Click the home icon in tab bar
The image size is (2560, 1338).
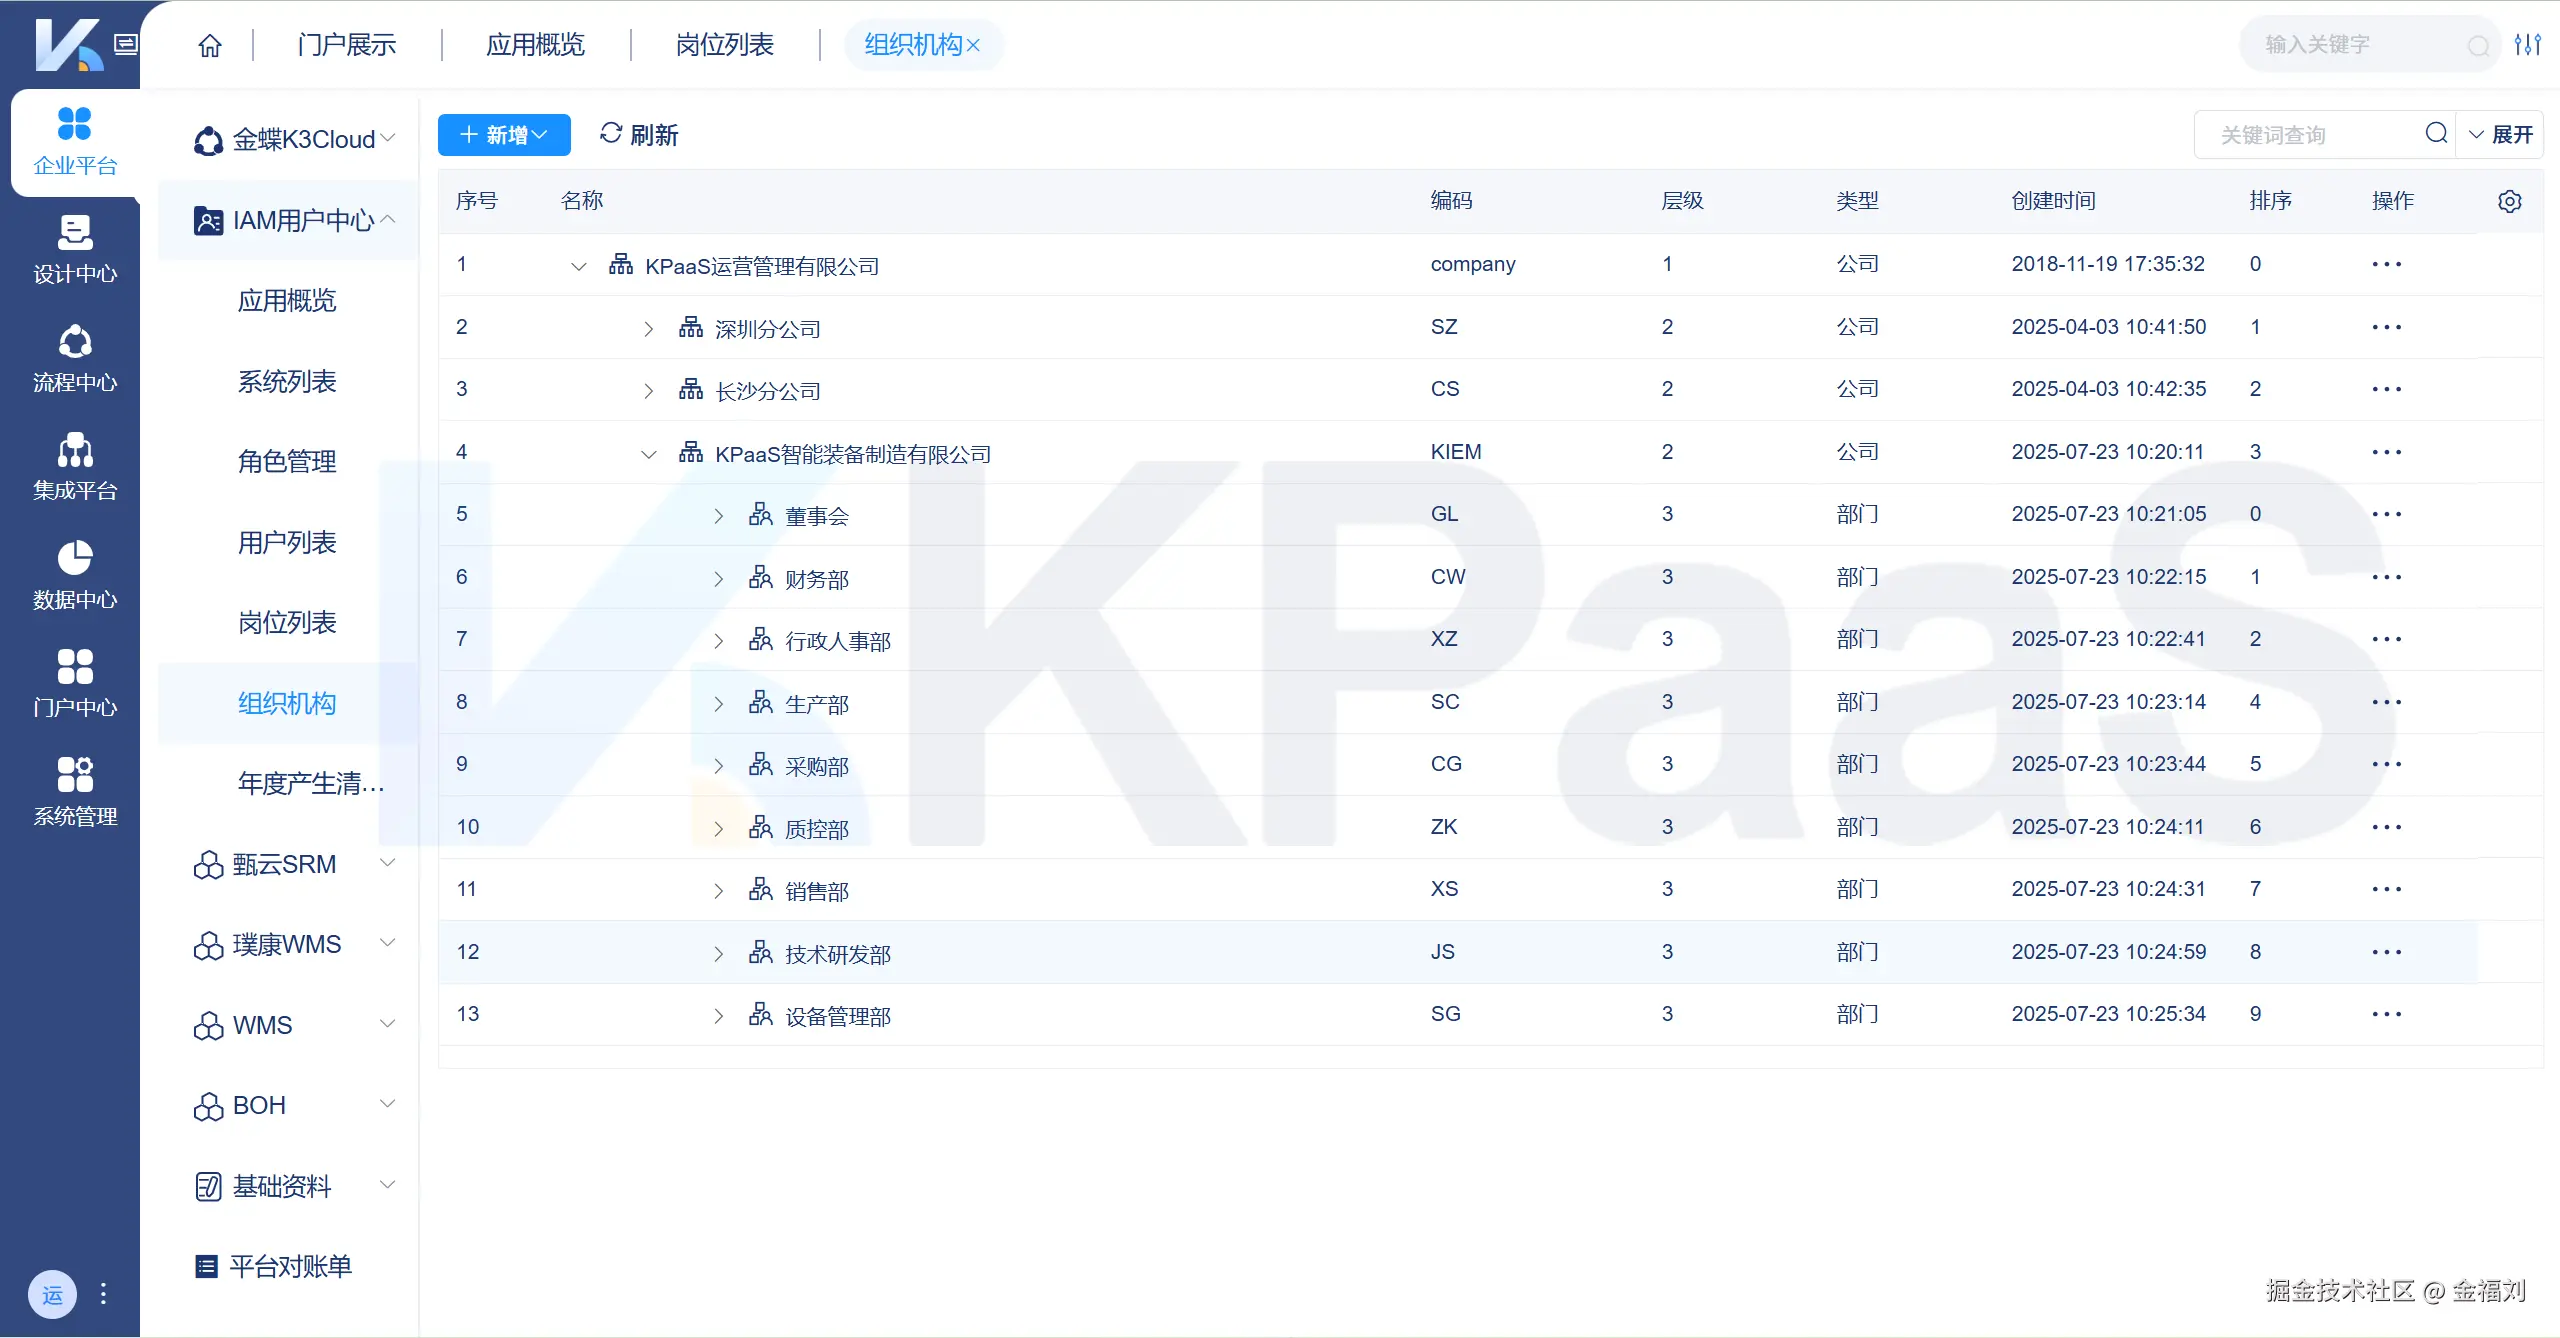coord(210,45)
